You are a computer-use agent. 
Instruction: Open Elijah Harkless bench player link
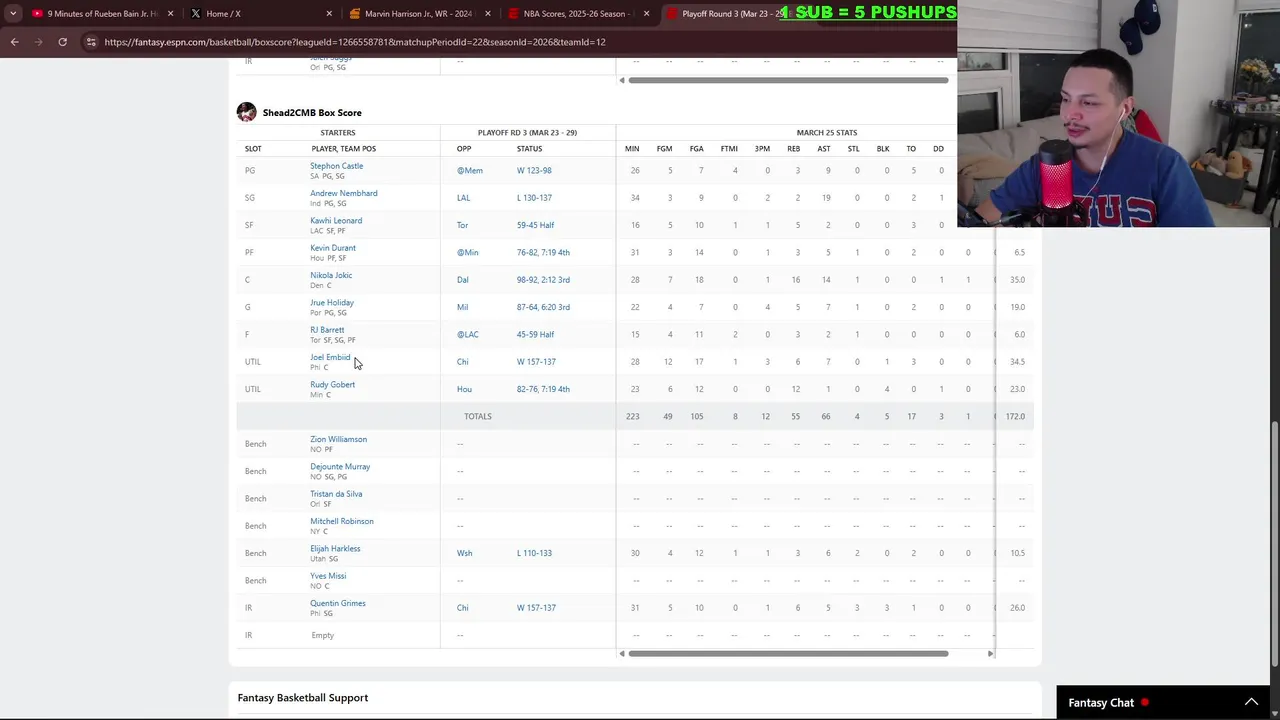coord(335,548)
